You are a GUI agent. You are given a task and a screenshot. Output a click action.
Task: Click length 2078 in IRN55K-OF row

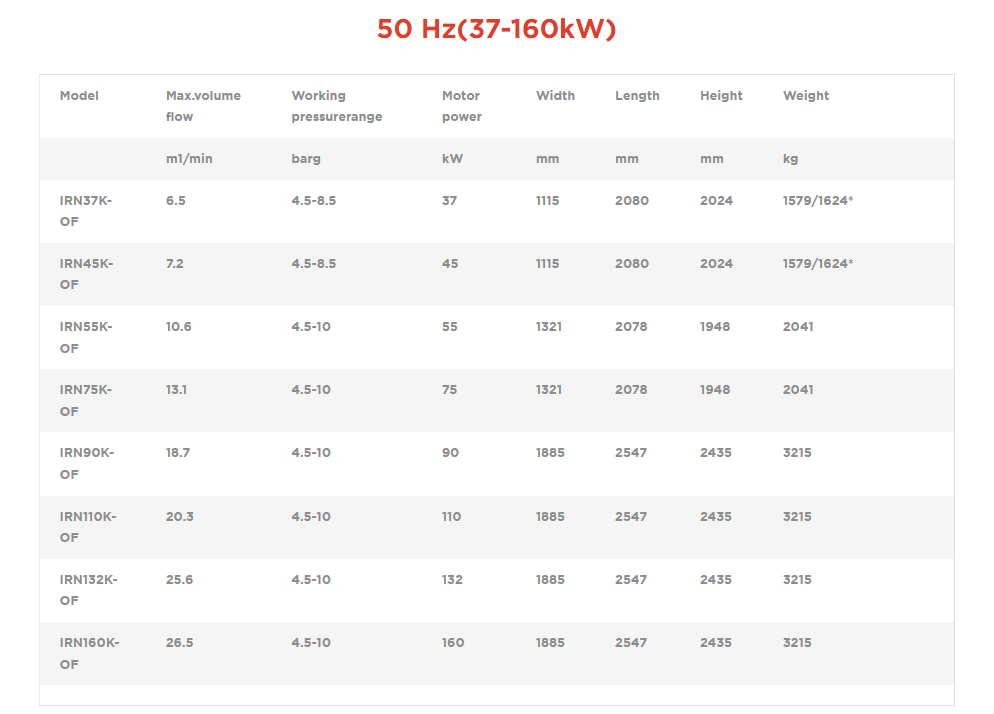[x=631, y=327]
